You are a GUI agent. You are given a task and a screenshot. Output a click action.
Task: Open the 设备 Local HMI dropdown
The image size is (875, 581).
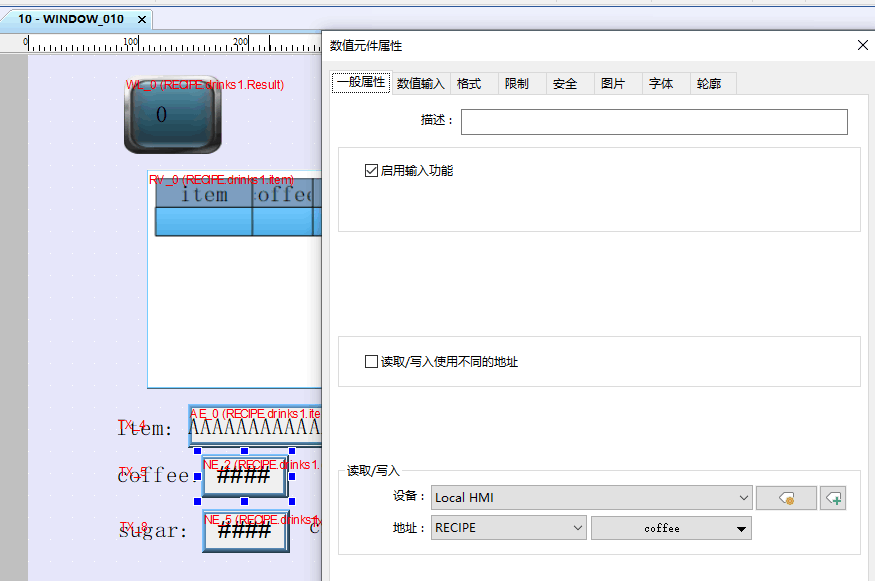[591, 498]
